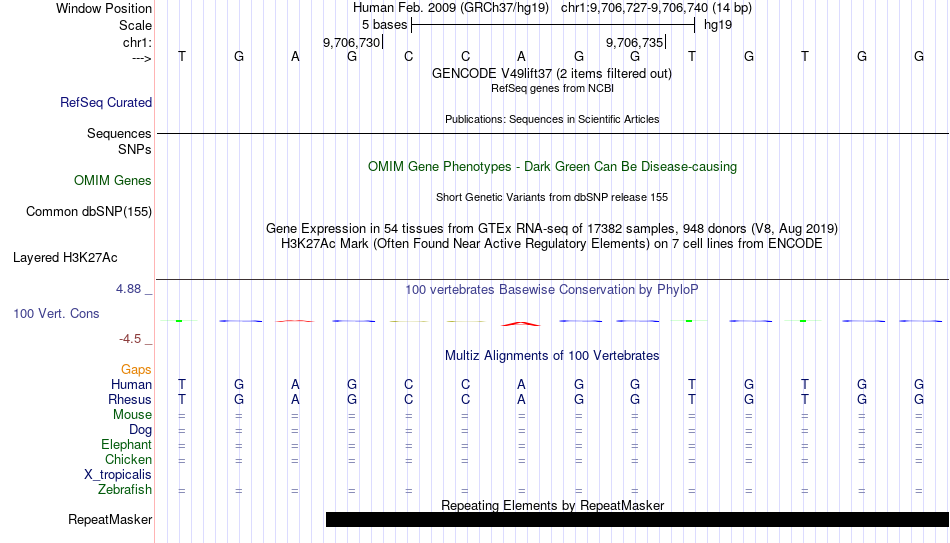Image resolution: width=950 pixels, height=543 pixels.
Task: Click the 100 Vert. Cons track label
Action: 56,313
